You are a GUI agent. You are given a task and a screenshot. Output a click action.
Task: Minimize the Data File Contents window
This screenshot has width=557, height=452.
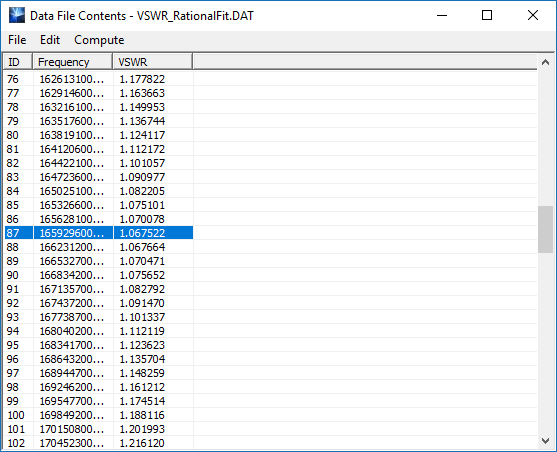442,16
